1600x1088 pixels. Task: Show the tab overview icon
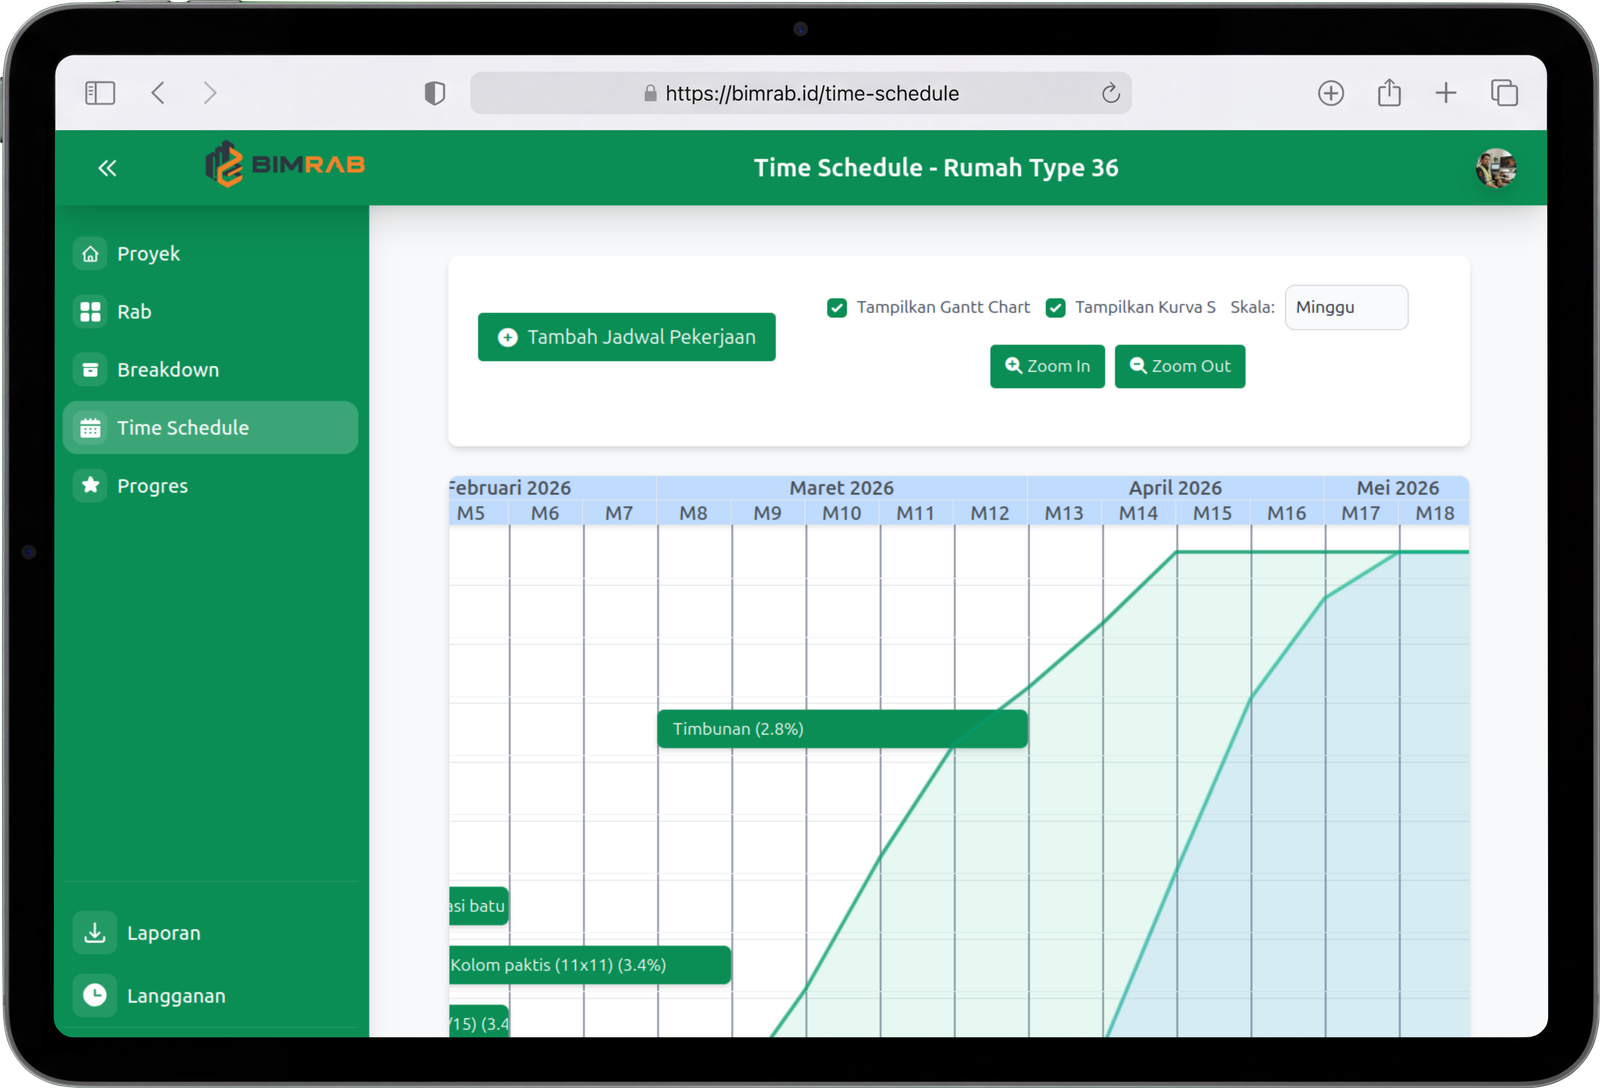[1504, 93]
